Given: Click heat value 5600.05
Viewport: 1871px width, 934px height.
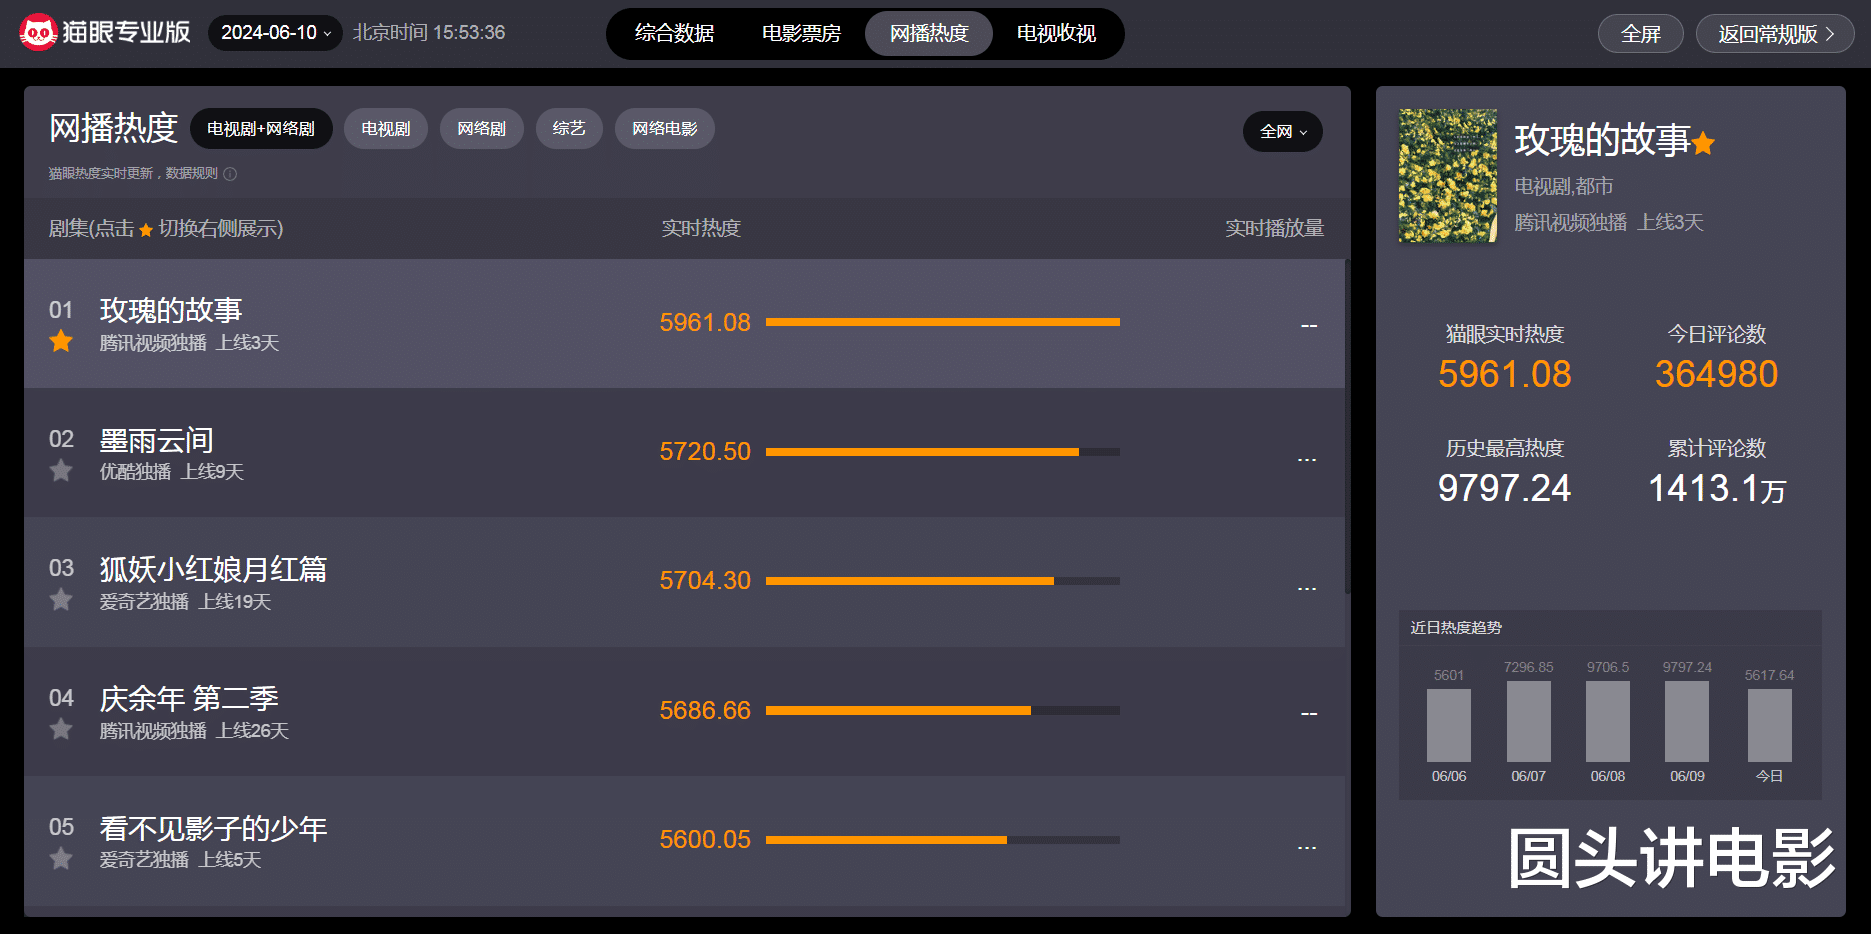Looking at the screenshot, I should pyautogui.click(x=705, y=839).
